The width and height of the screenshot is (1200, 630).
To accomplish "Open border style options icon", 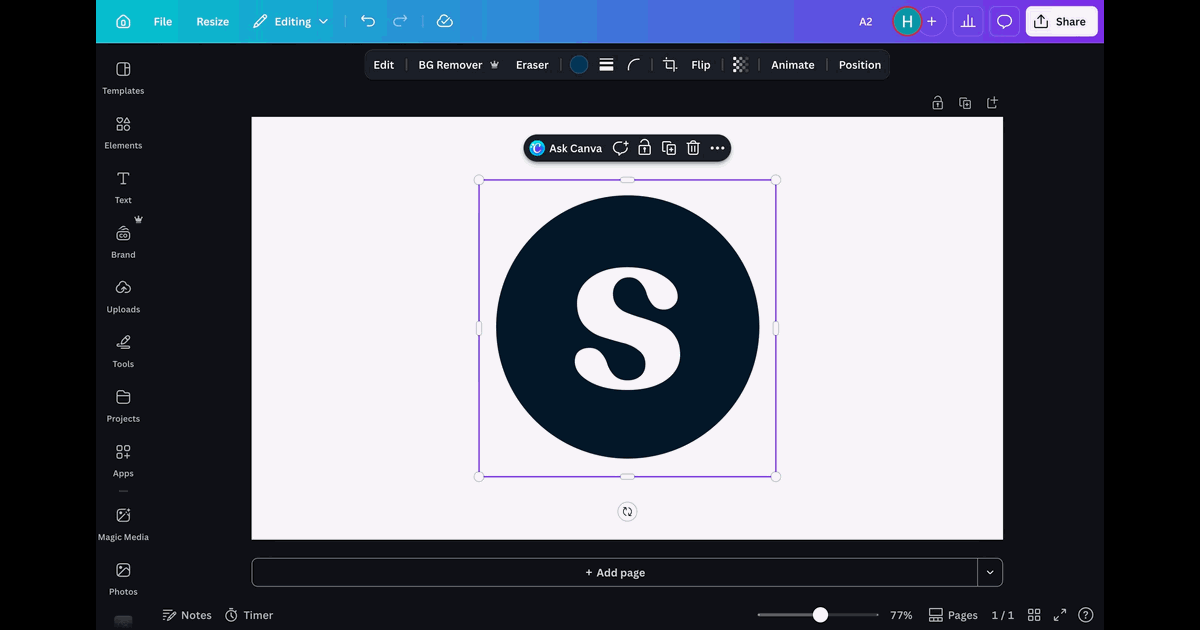I will tap(606, 65).
